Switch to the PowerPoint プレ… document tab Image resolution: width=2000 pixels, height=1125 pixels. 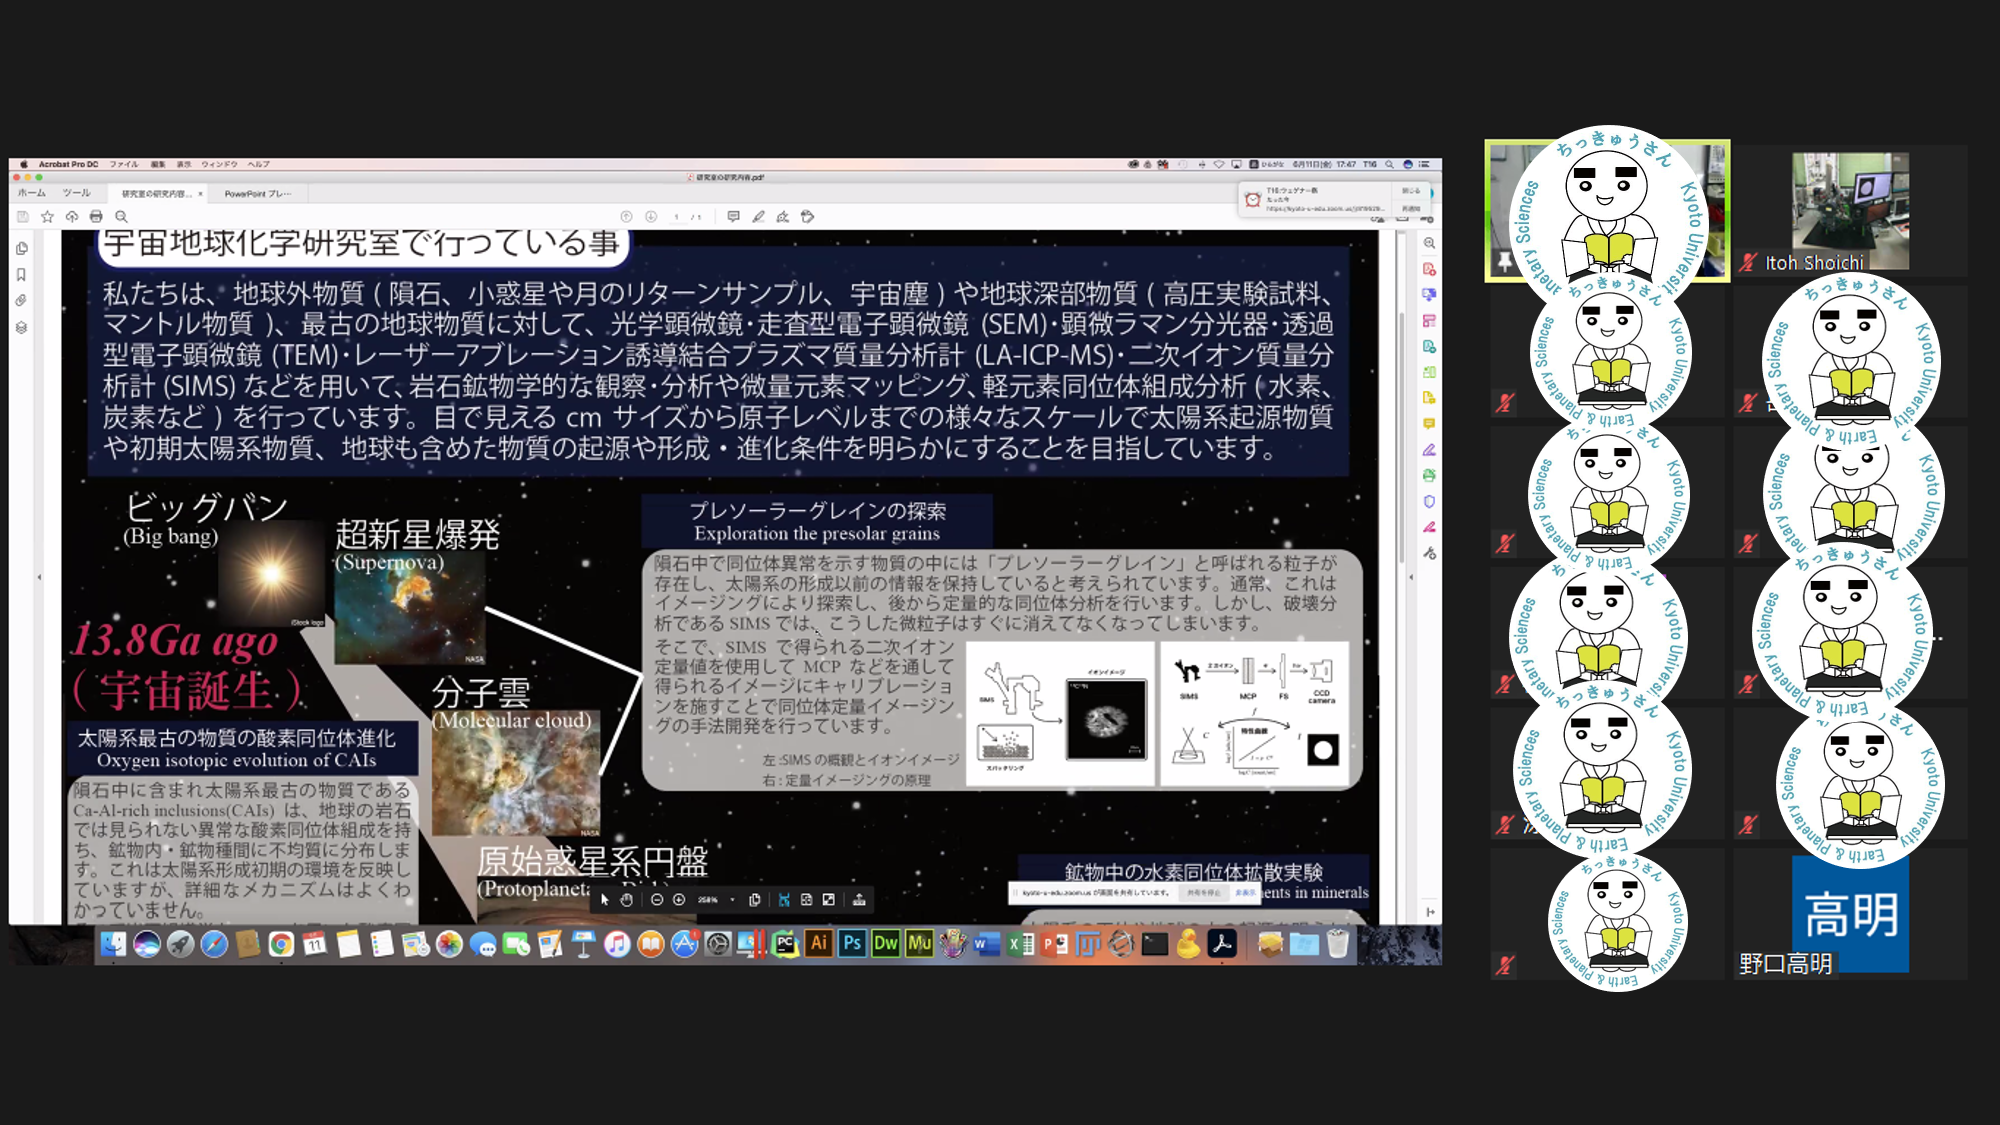pyautogui.click(x=257, y=194)
